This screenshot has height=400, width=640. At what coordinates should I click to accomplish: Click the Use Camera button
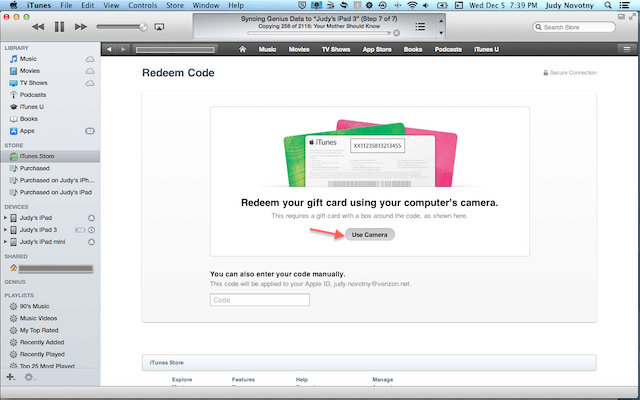tap(370, 235)
